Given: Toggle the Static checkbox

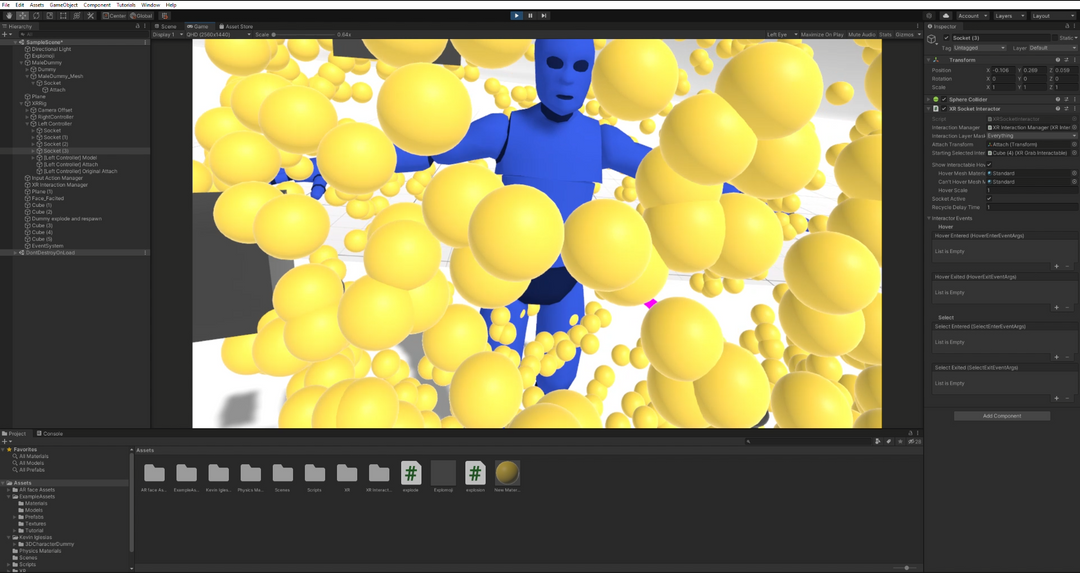Looking at the screenshot, I should tap(1053, 38).
